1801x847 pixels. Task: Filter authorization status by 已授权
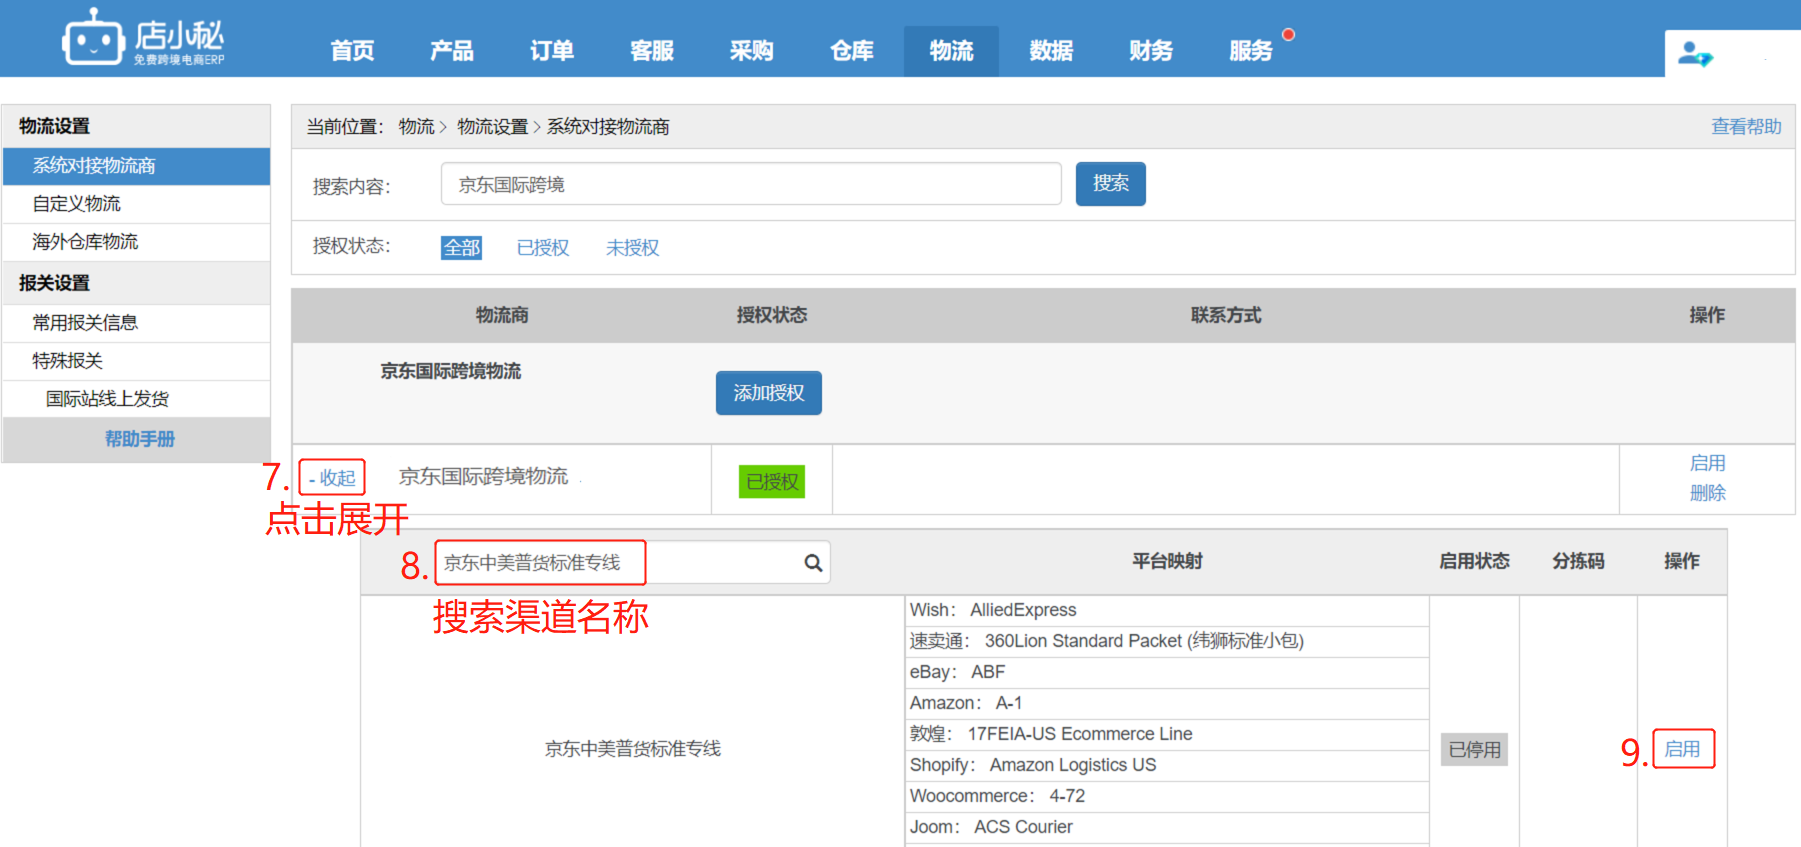(x=543, y=248)
